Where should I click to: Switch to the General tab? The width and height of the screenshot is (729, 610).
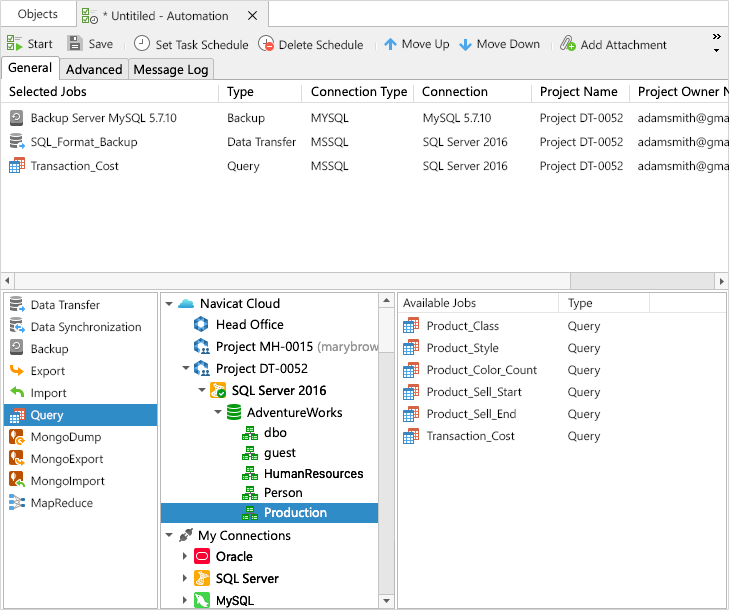30,68
